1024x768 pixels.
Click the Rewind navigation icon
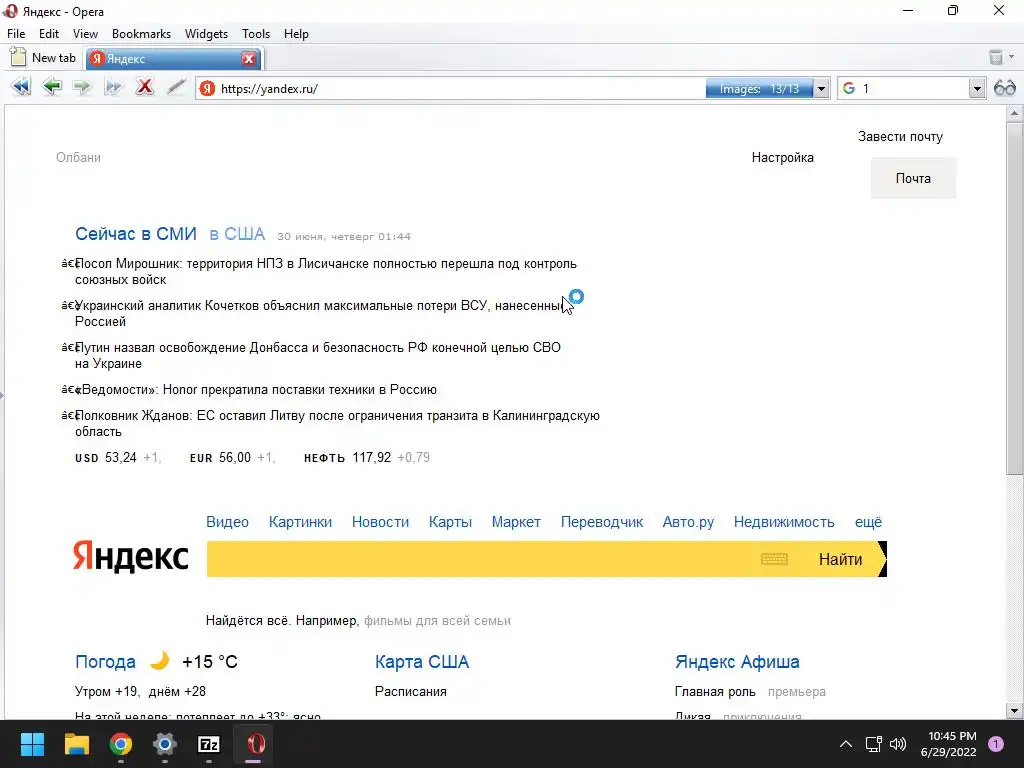(21, 87)
